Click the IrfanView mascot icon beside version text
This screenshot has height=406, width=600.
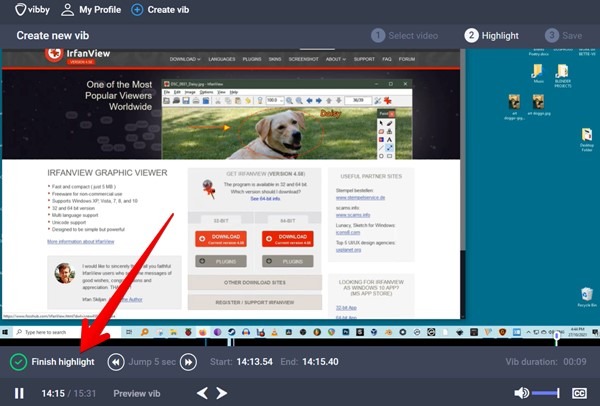coord(209,189)
